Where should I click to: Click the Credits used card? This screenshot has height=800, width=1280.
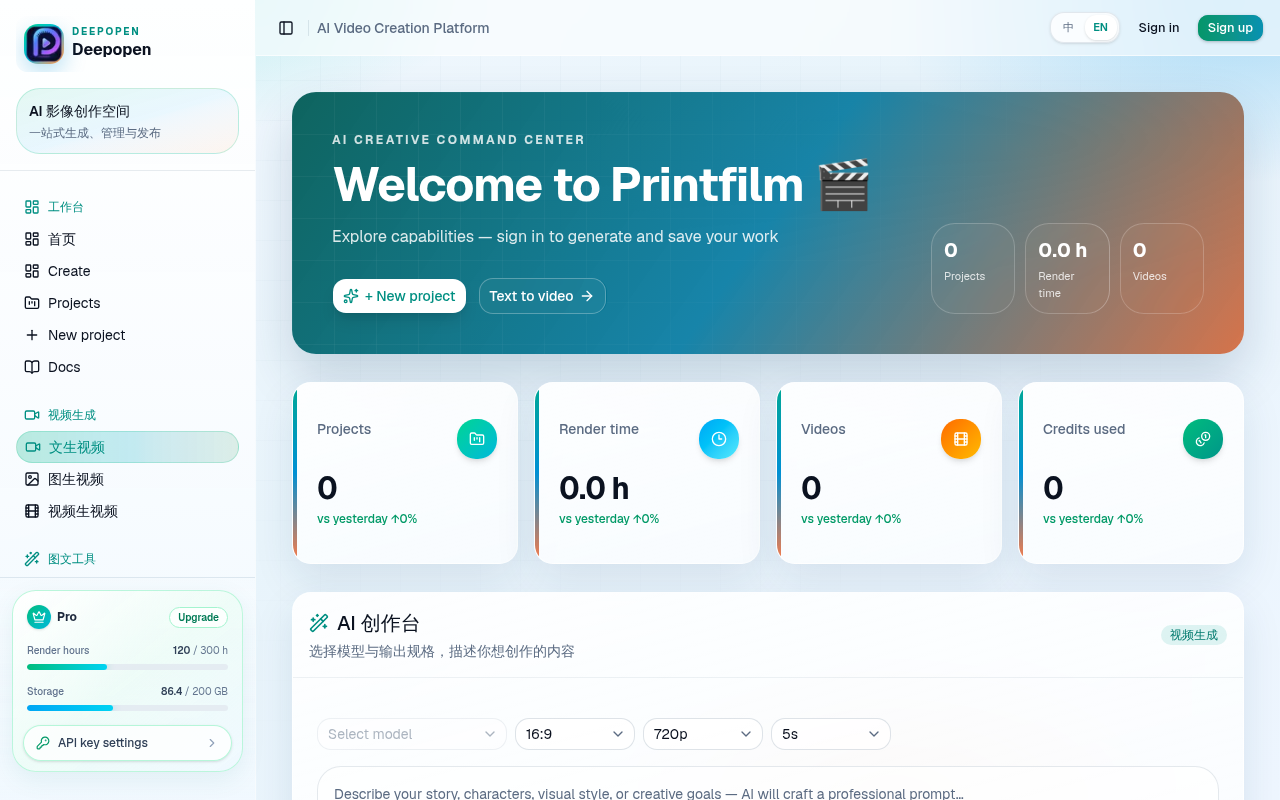1131,473
